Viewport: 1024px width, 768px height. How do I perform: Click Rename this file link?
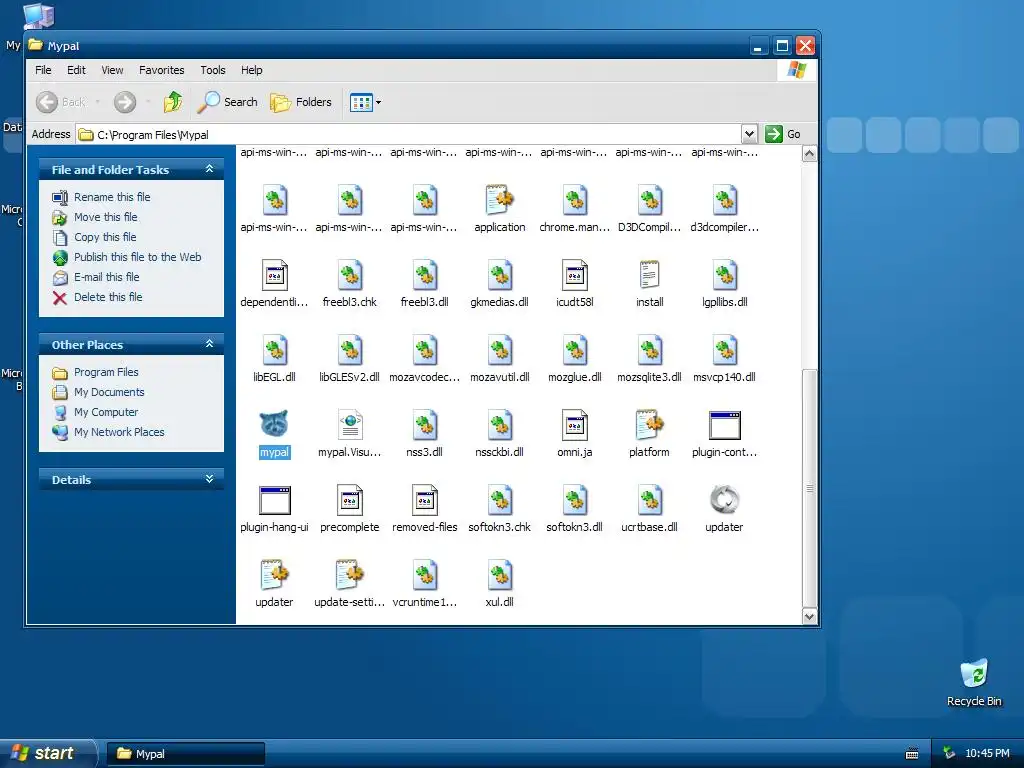(112, 197)
